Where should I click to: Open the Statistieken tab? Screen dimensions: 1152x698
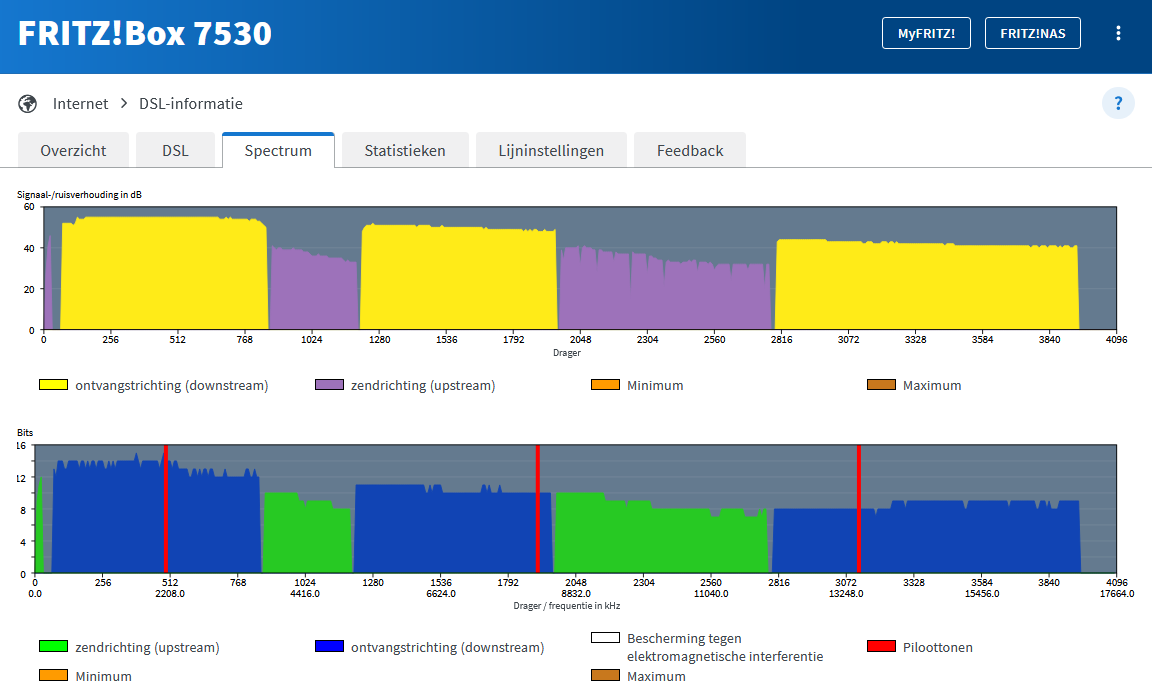[404, 151]
